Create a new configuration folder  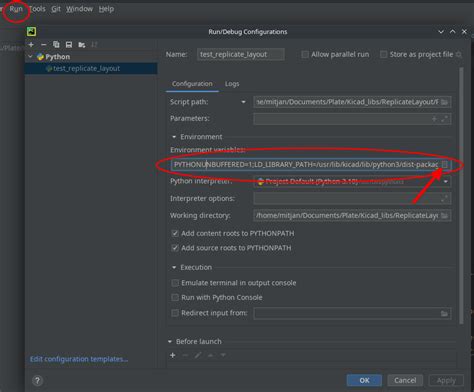[82, 44]
